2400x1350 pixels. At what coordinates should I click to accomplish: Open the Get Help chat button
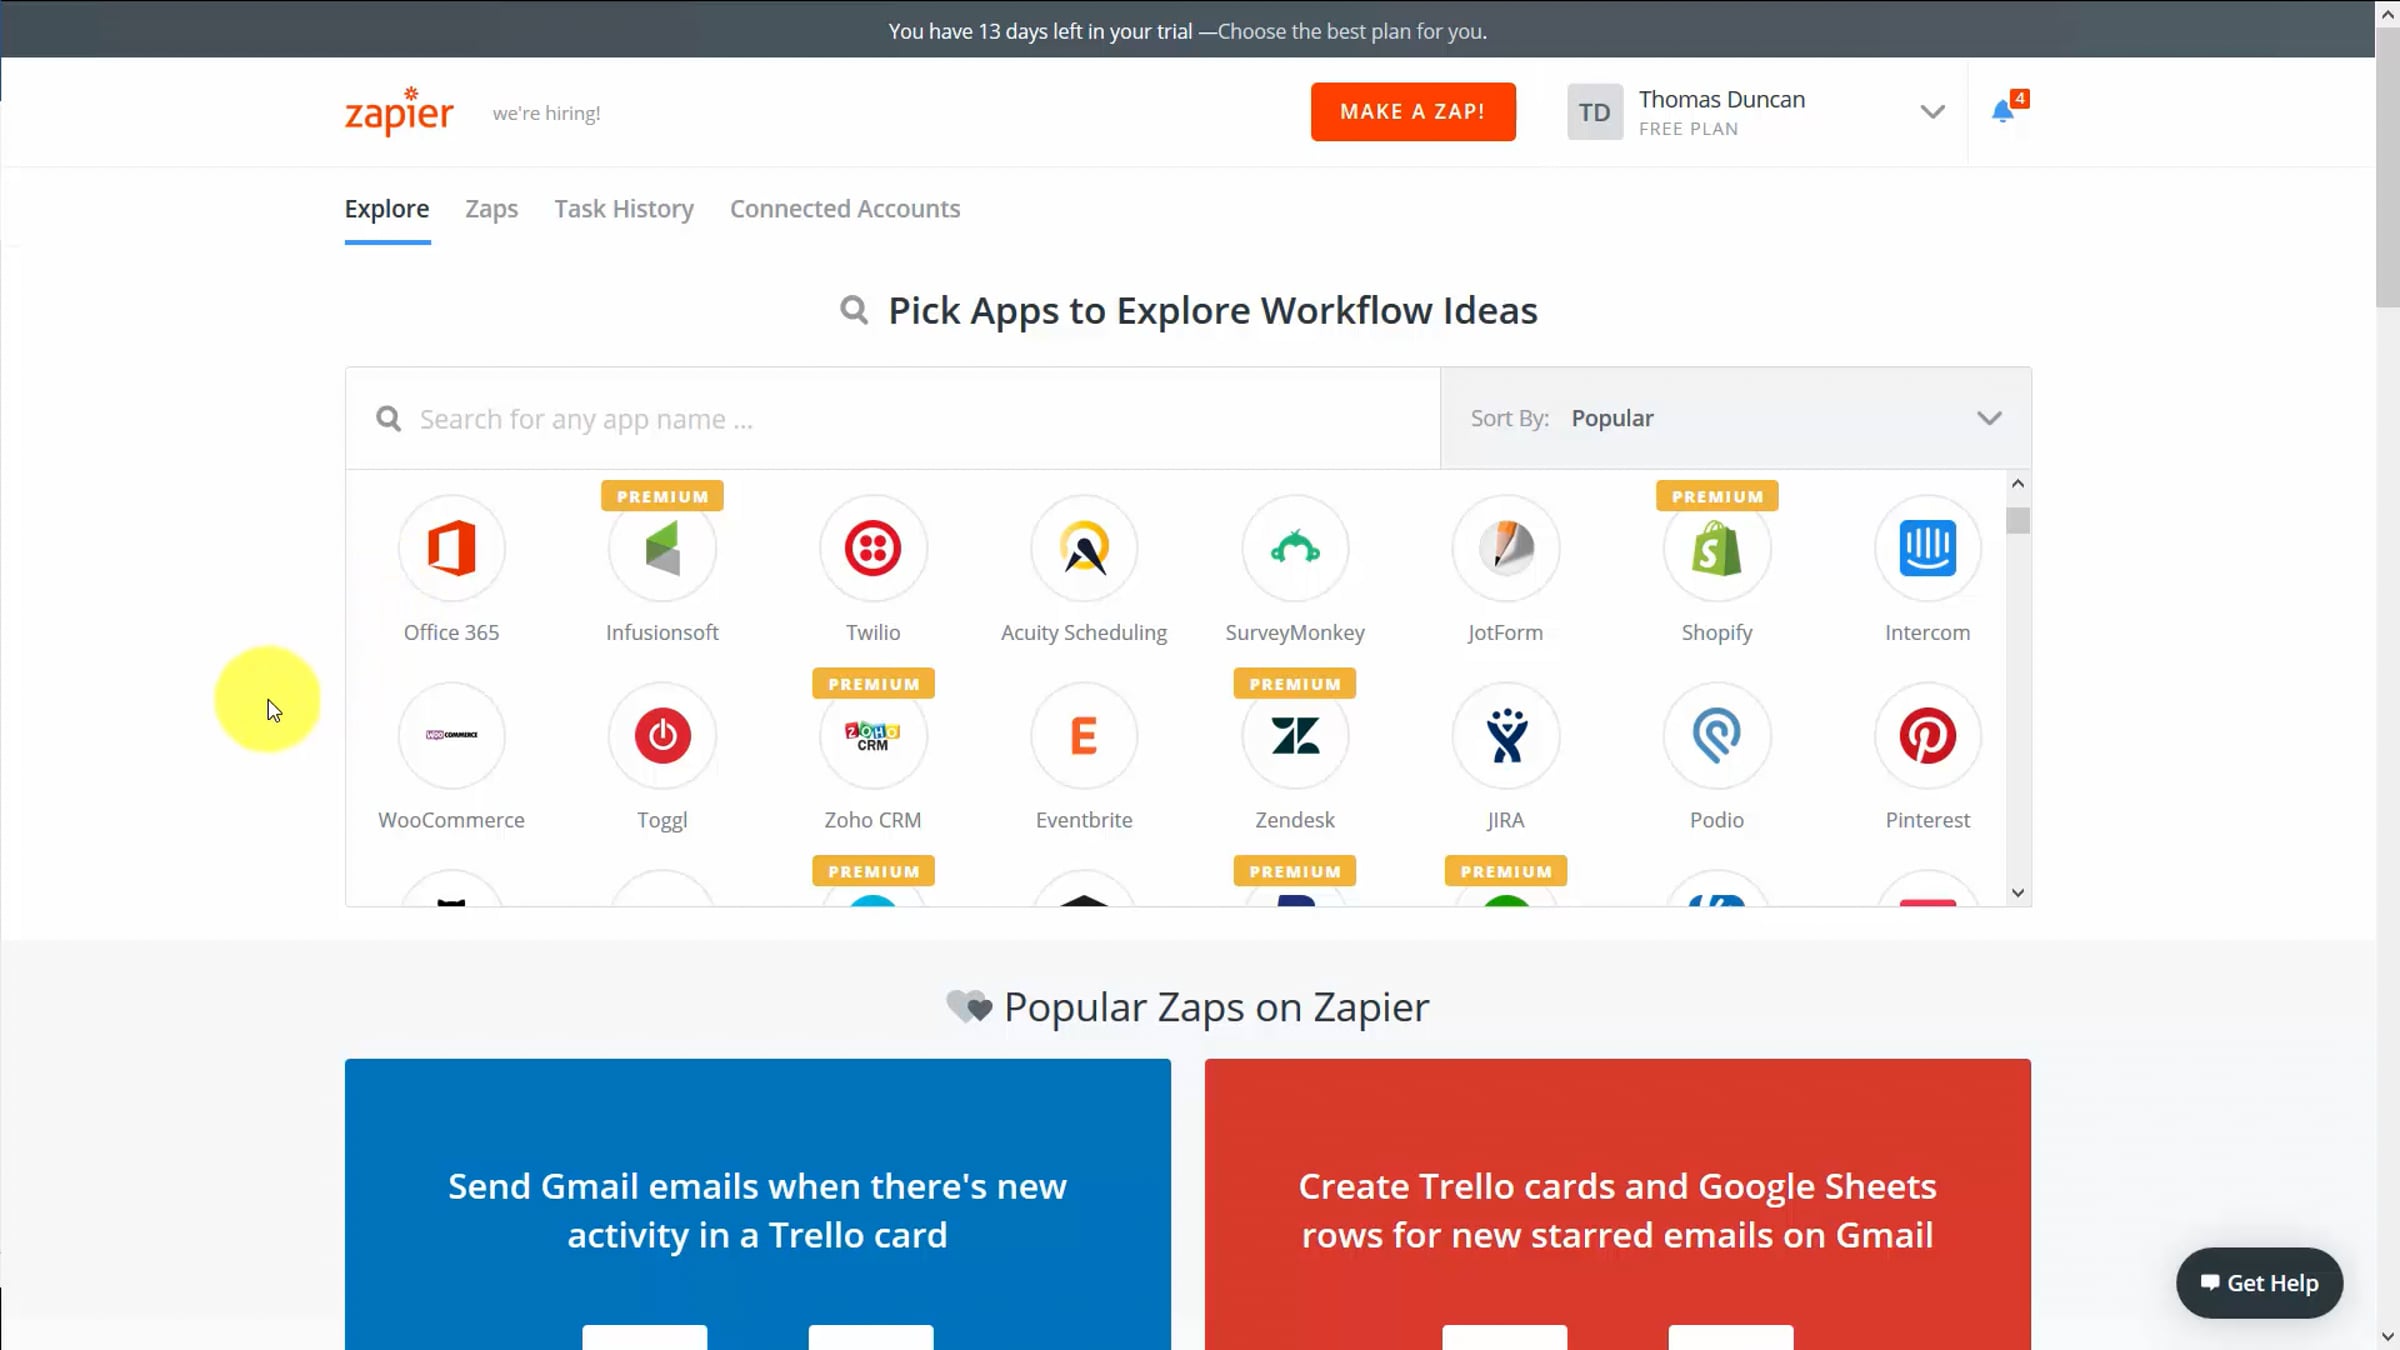click(x=2259, y=1283)
